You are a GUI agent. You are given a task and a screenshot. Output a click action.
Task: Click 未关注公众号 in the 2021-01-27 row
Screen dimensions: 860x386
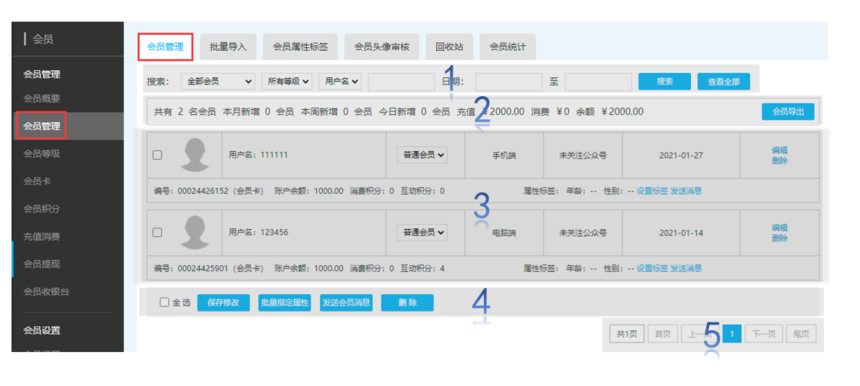(x=582, y=155)
